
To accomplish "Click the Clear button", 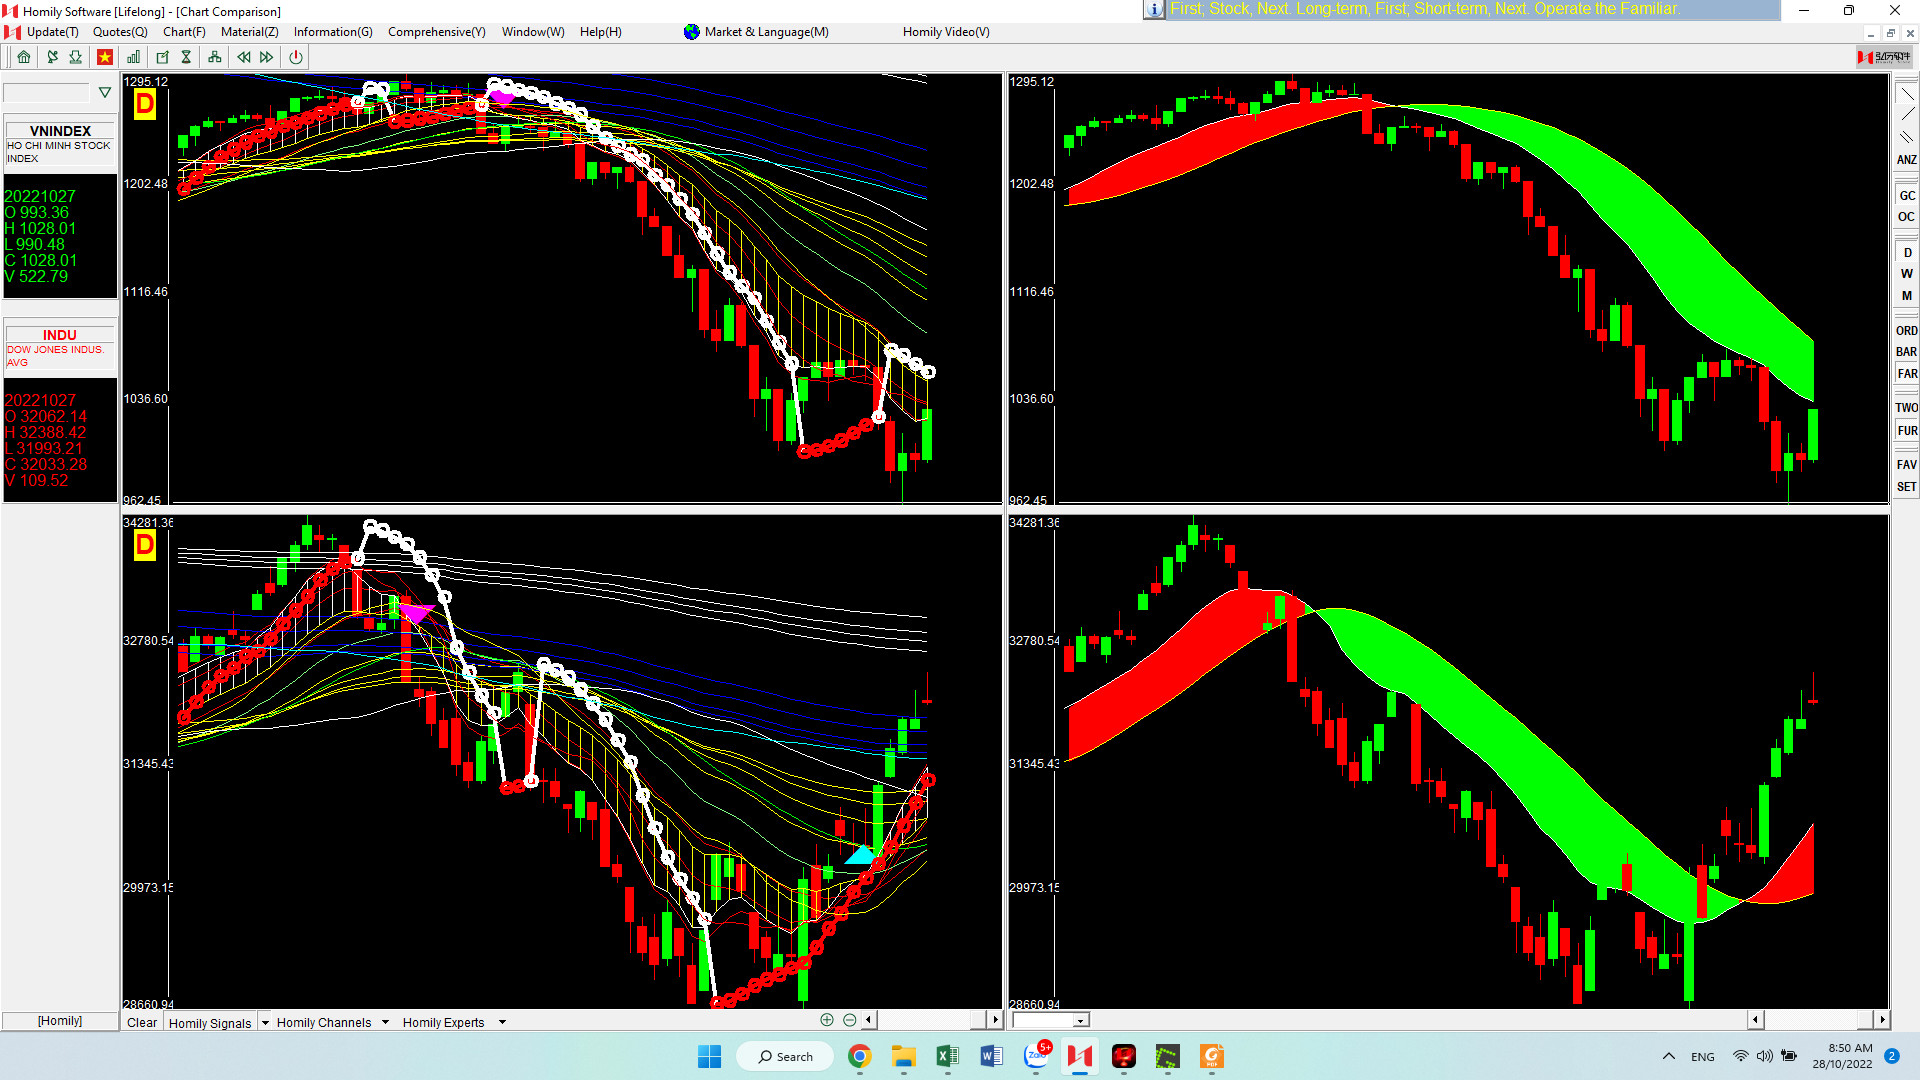I will tap(142, 1022).
